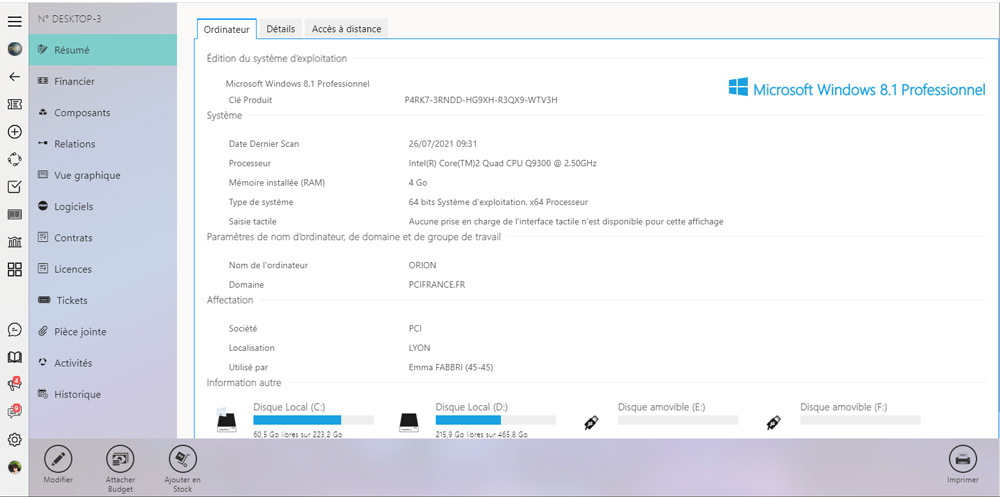Click the Imprimer printer icon

pyautogui.click(x=962, y=459)
